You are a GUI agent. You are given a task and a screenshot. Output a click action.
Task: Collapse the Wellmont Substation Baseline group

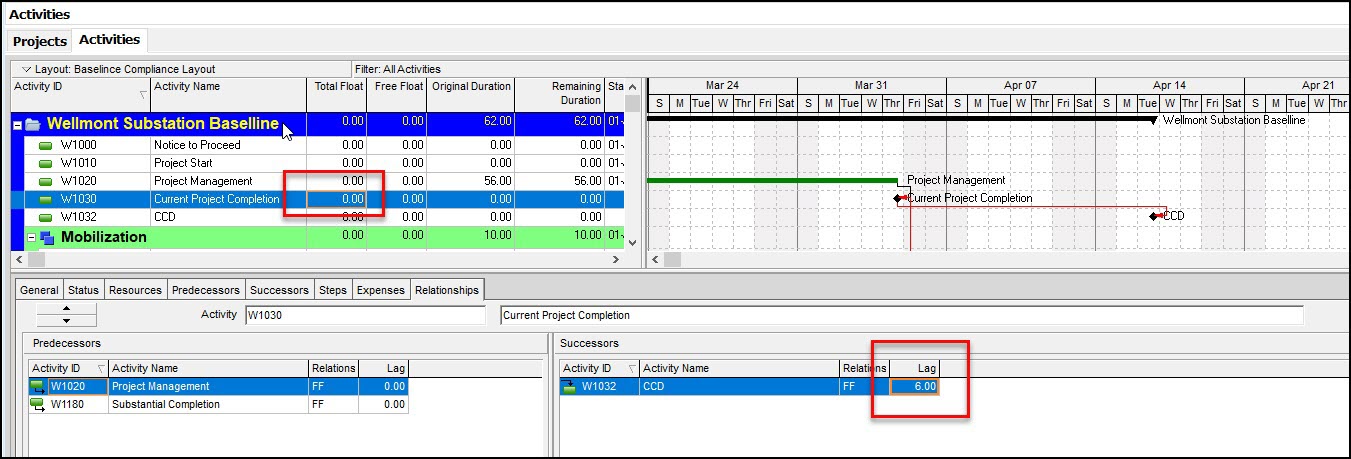(17, 125)
